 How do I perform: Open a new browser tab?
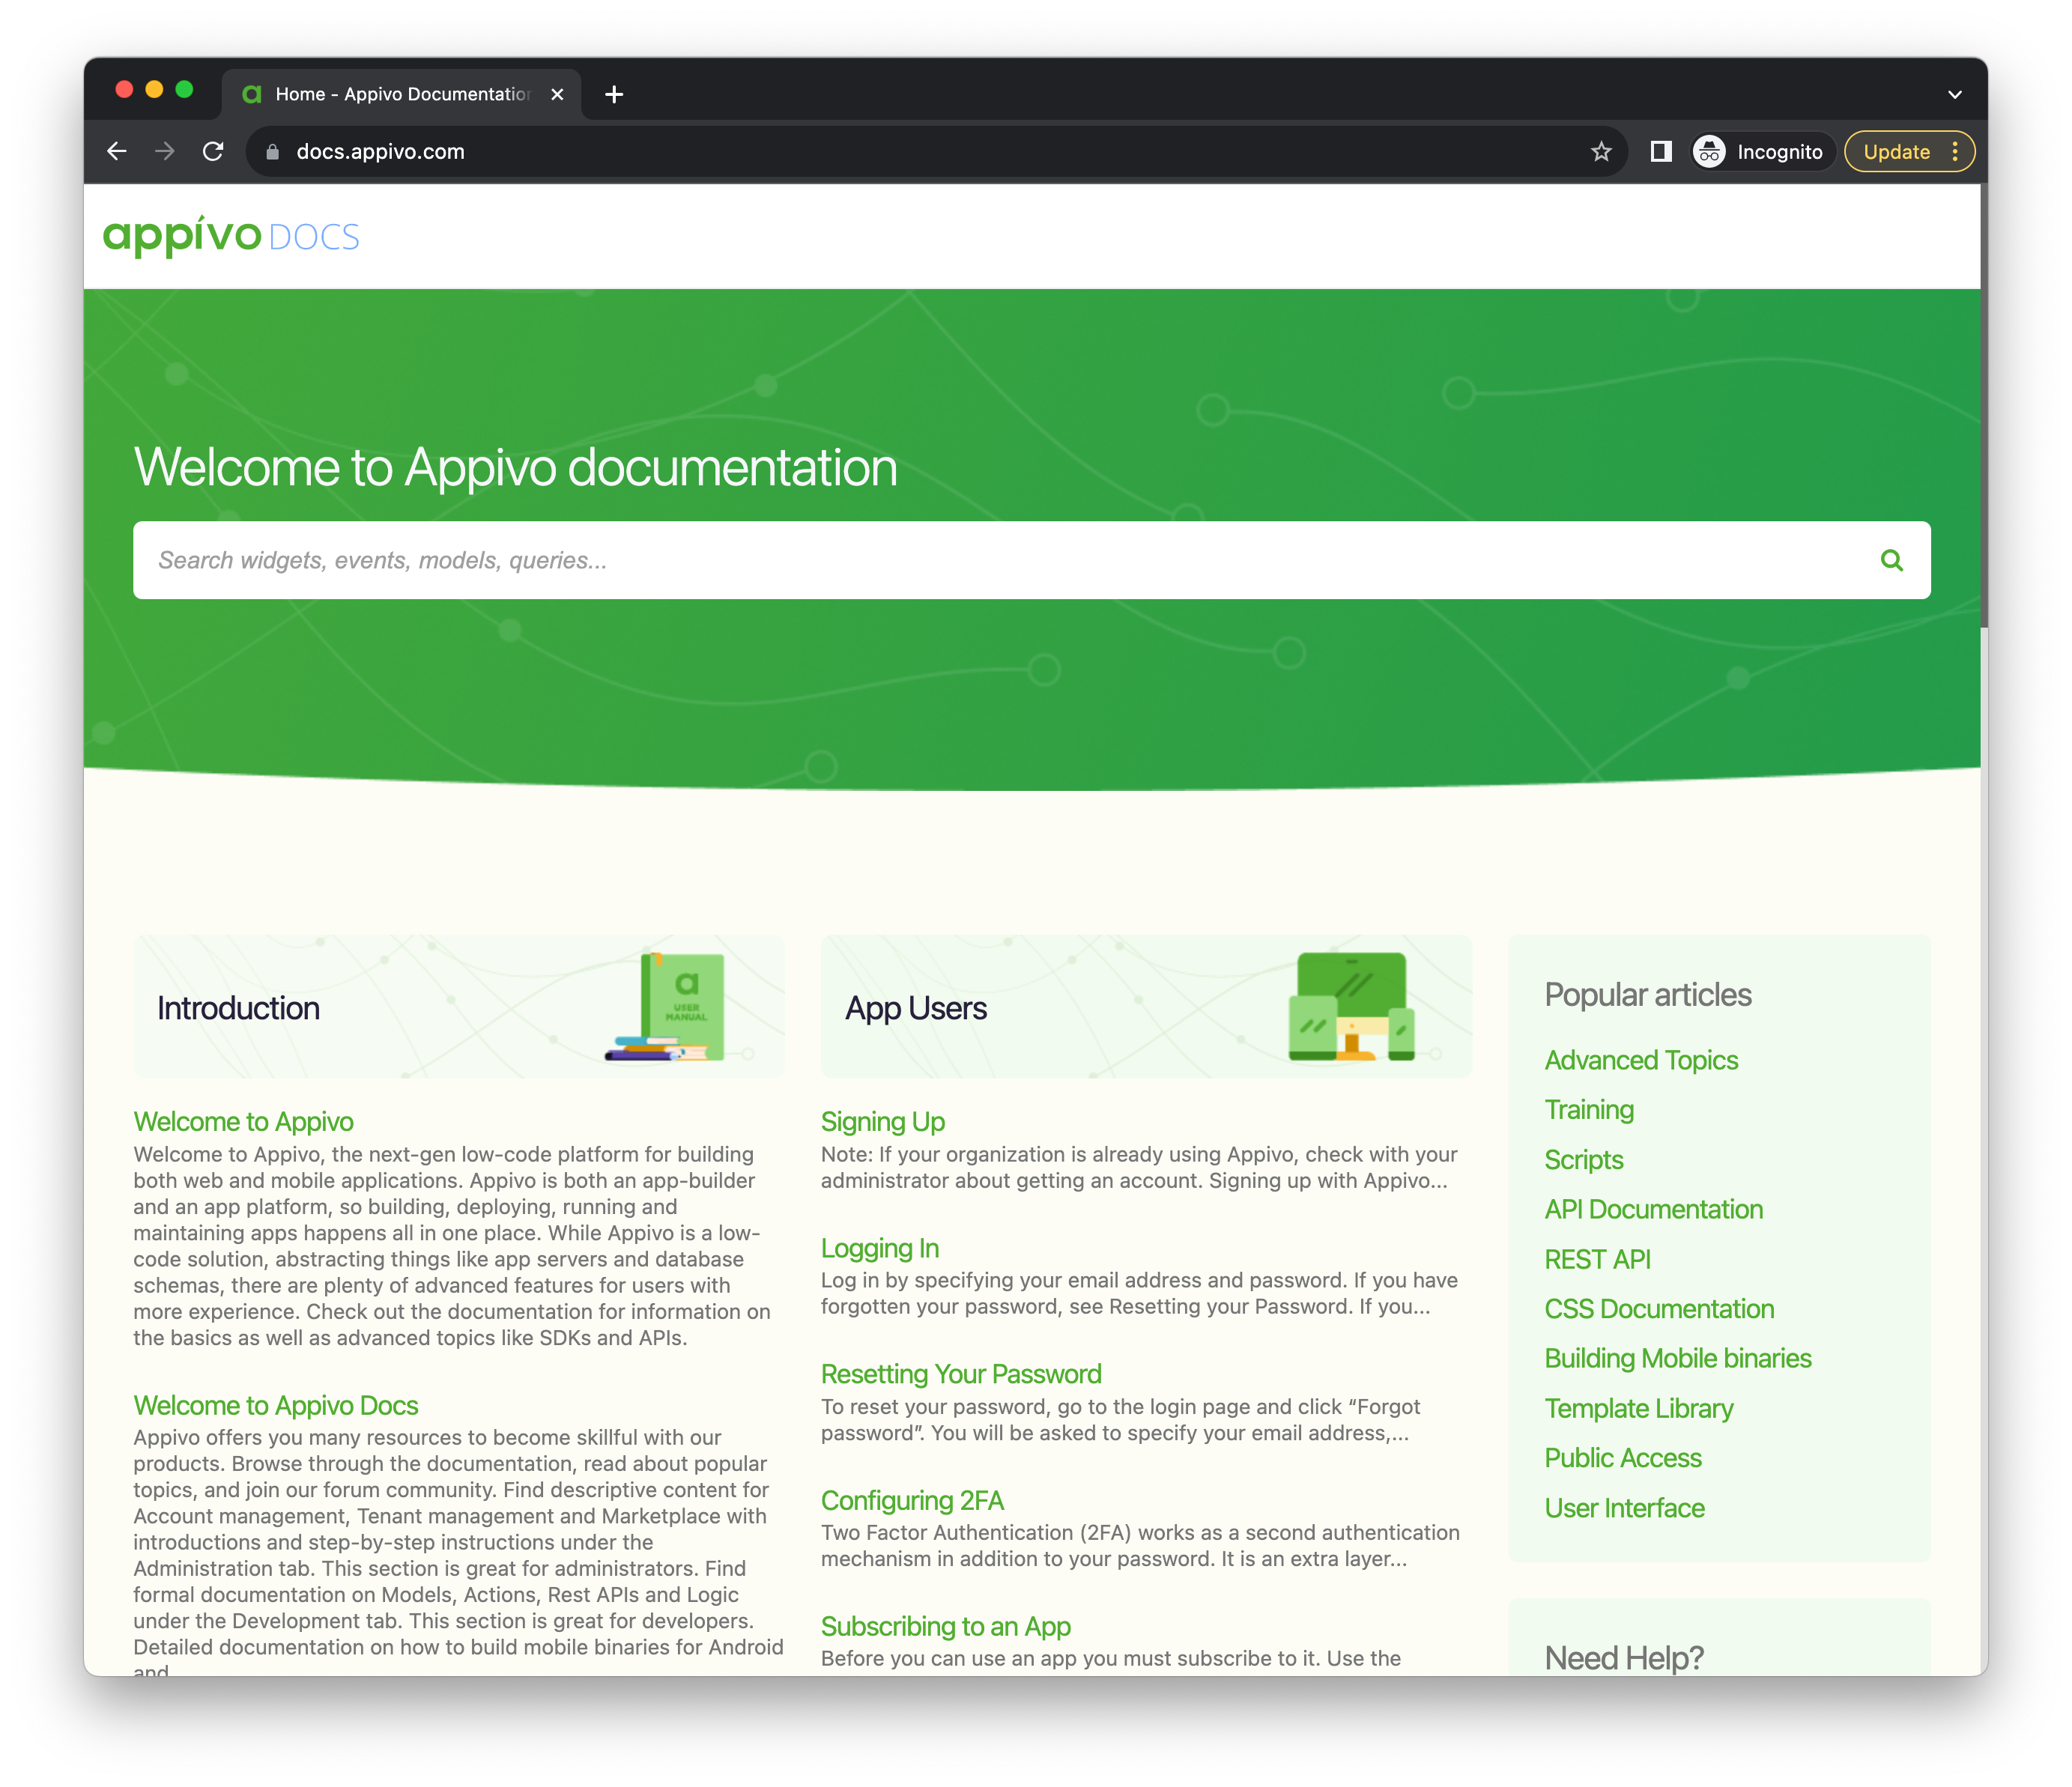click(614, 94)
